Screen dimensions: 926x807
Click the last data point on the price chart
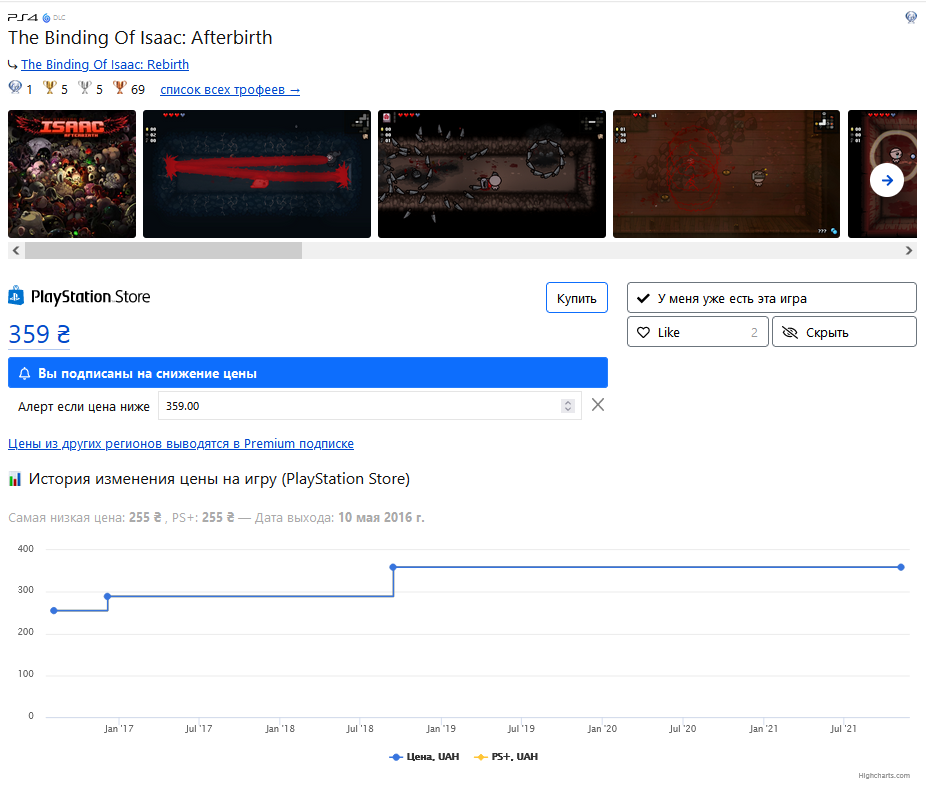coord(901,567)
